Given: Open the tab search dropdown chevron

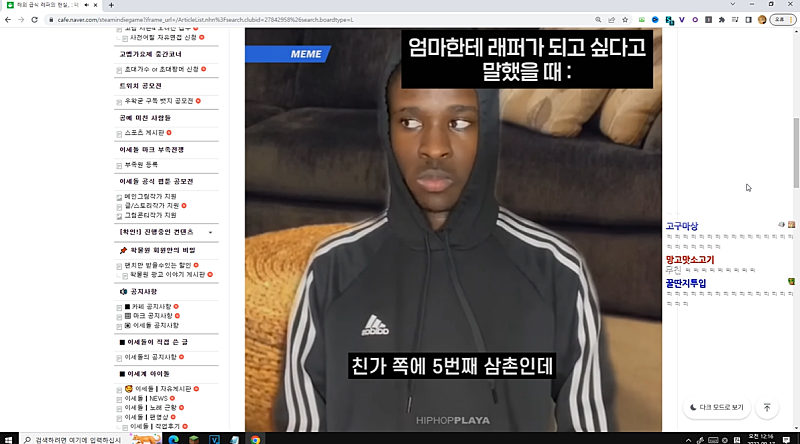Looking at the screenshot, I should pos(733,5).
